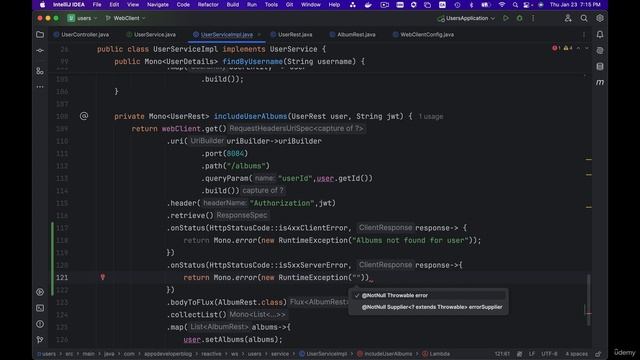Open the Navigate menu
Viewport: 640px width, 360px height.
(x=158, y=5)
